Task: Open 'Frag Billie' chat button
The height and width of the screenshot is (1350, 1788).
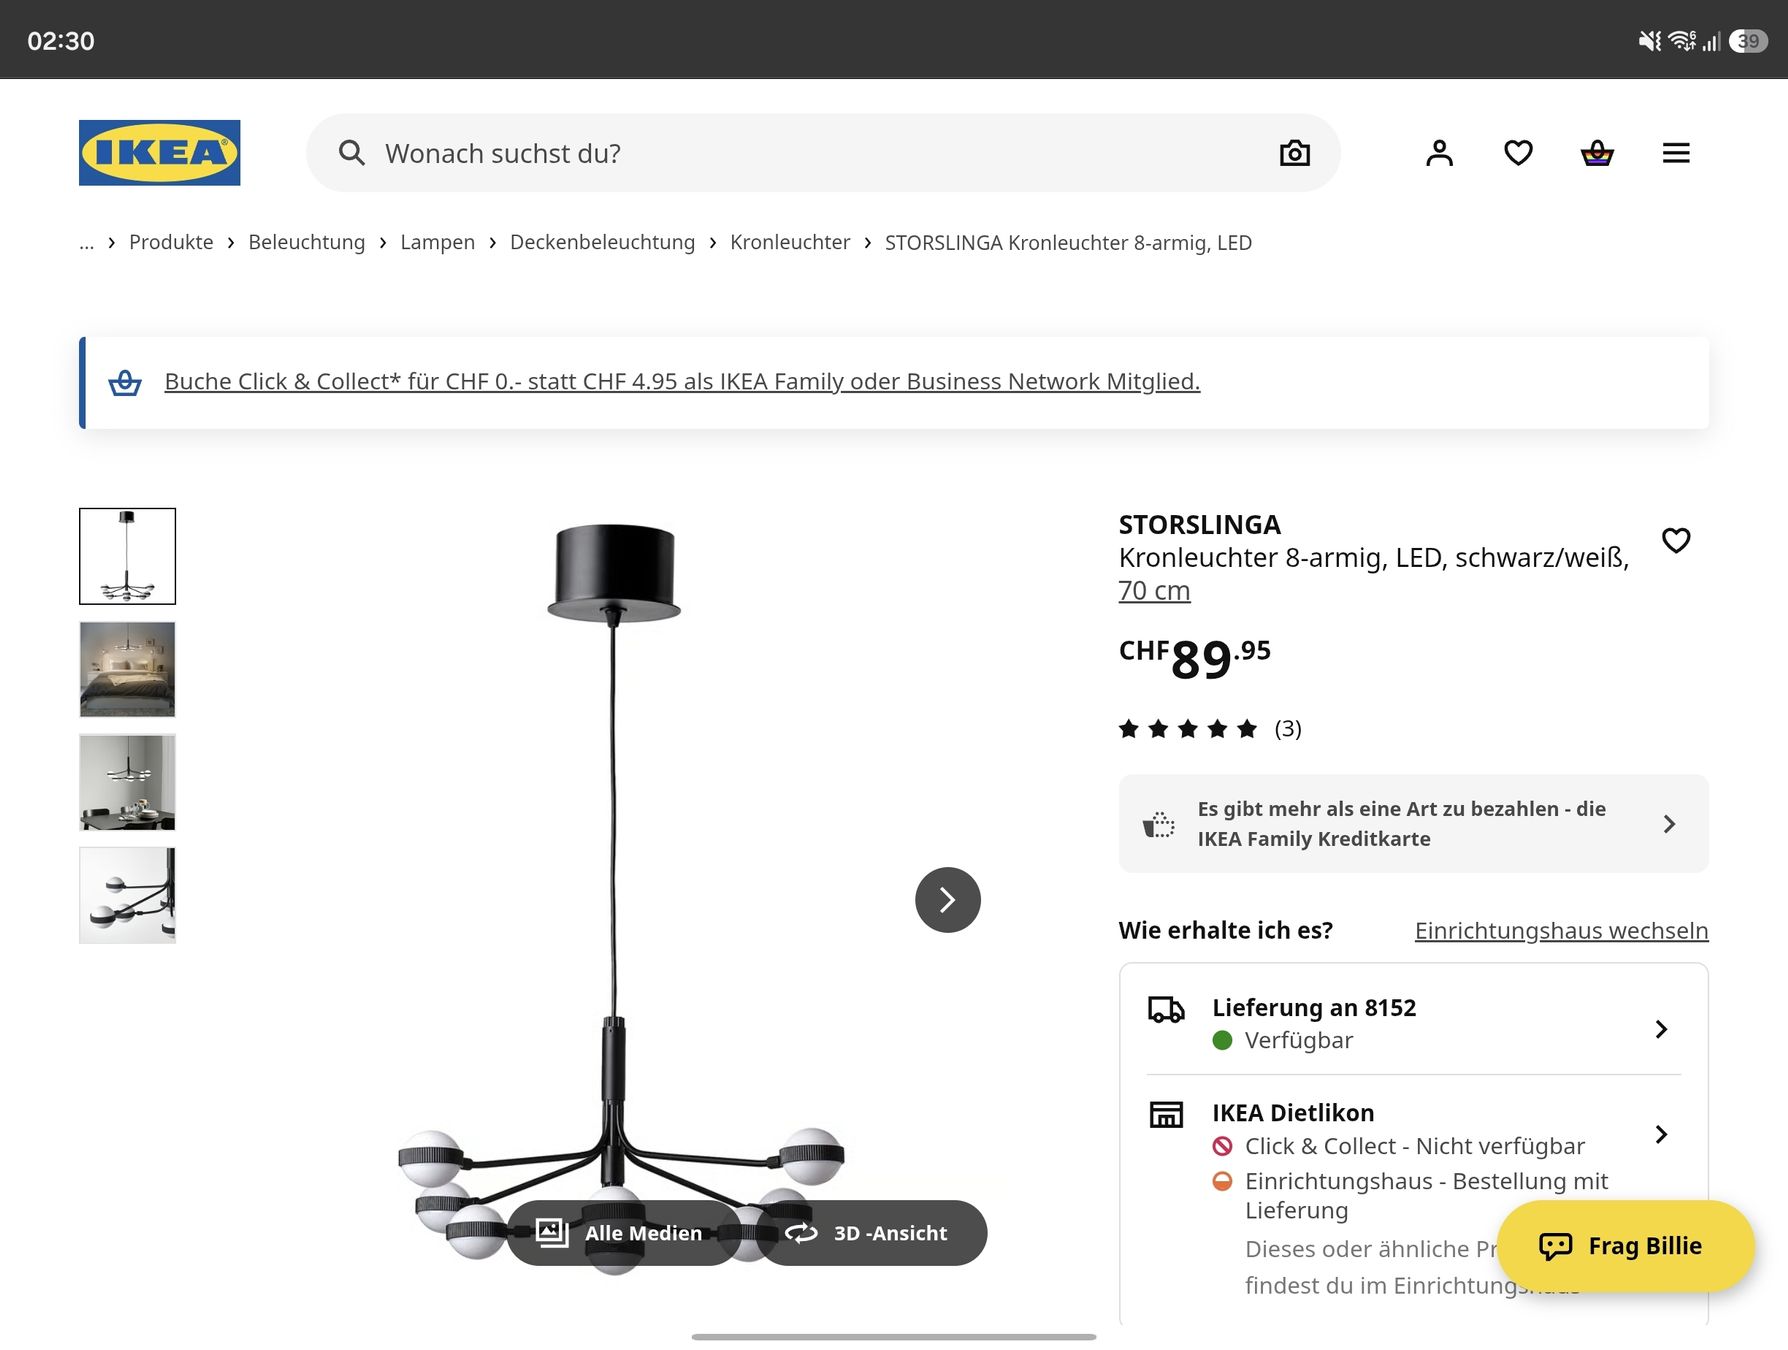Action: [x=1626, y=1246]
